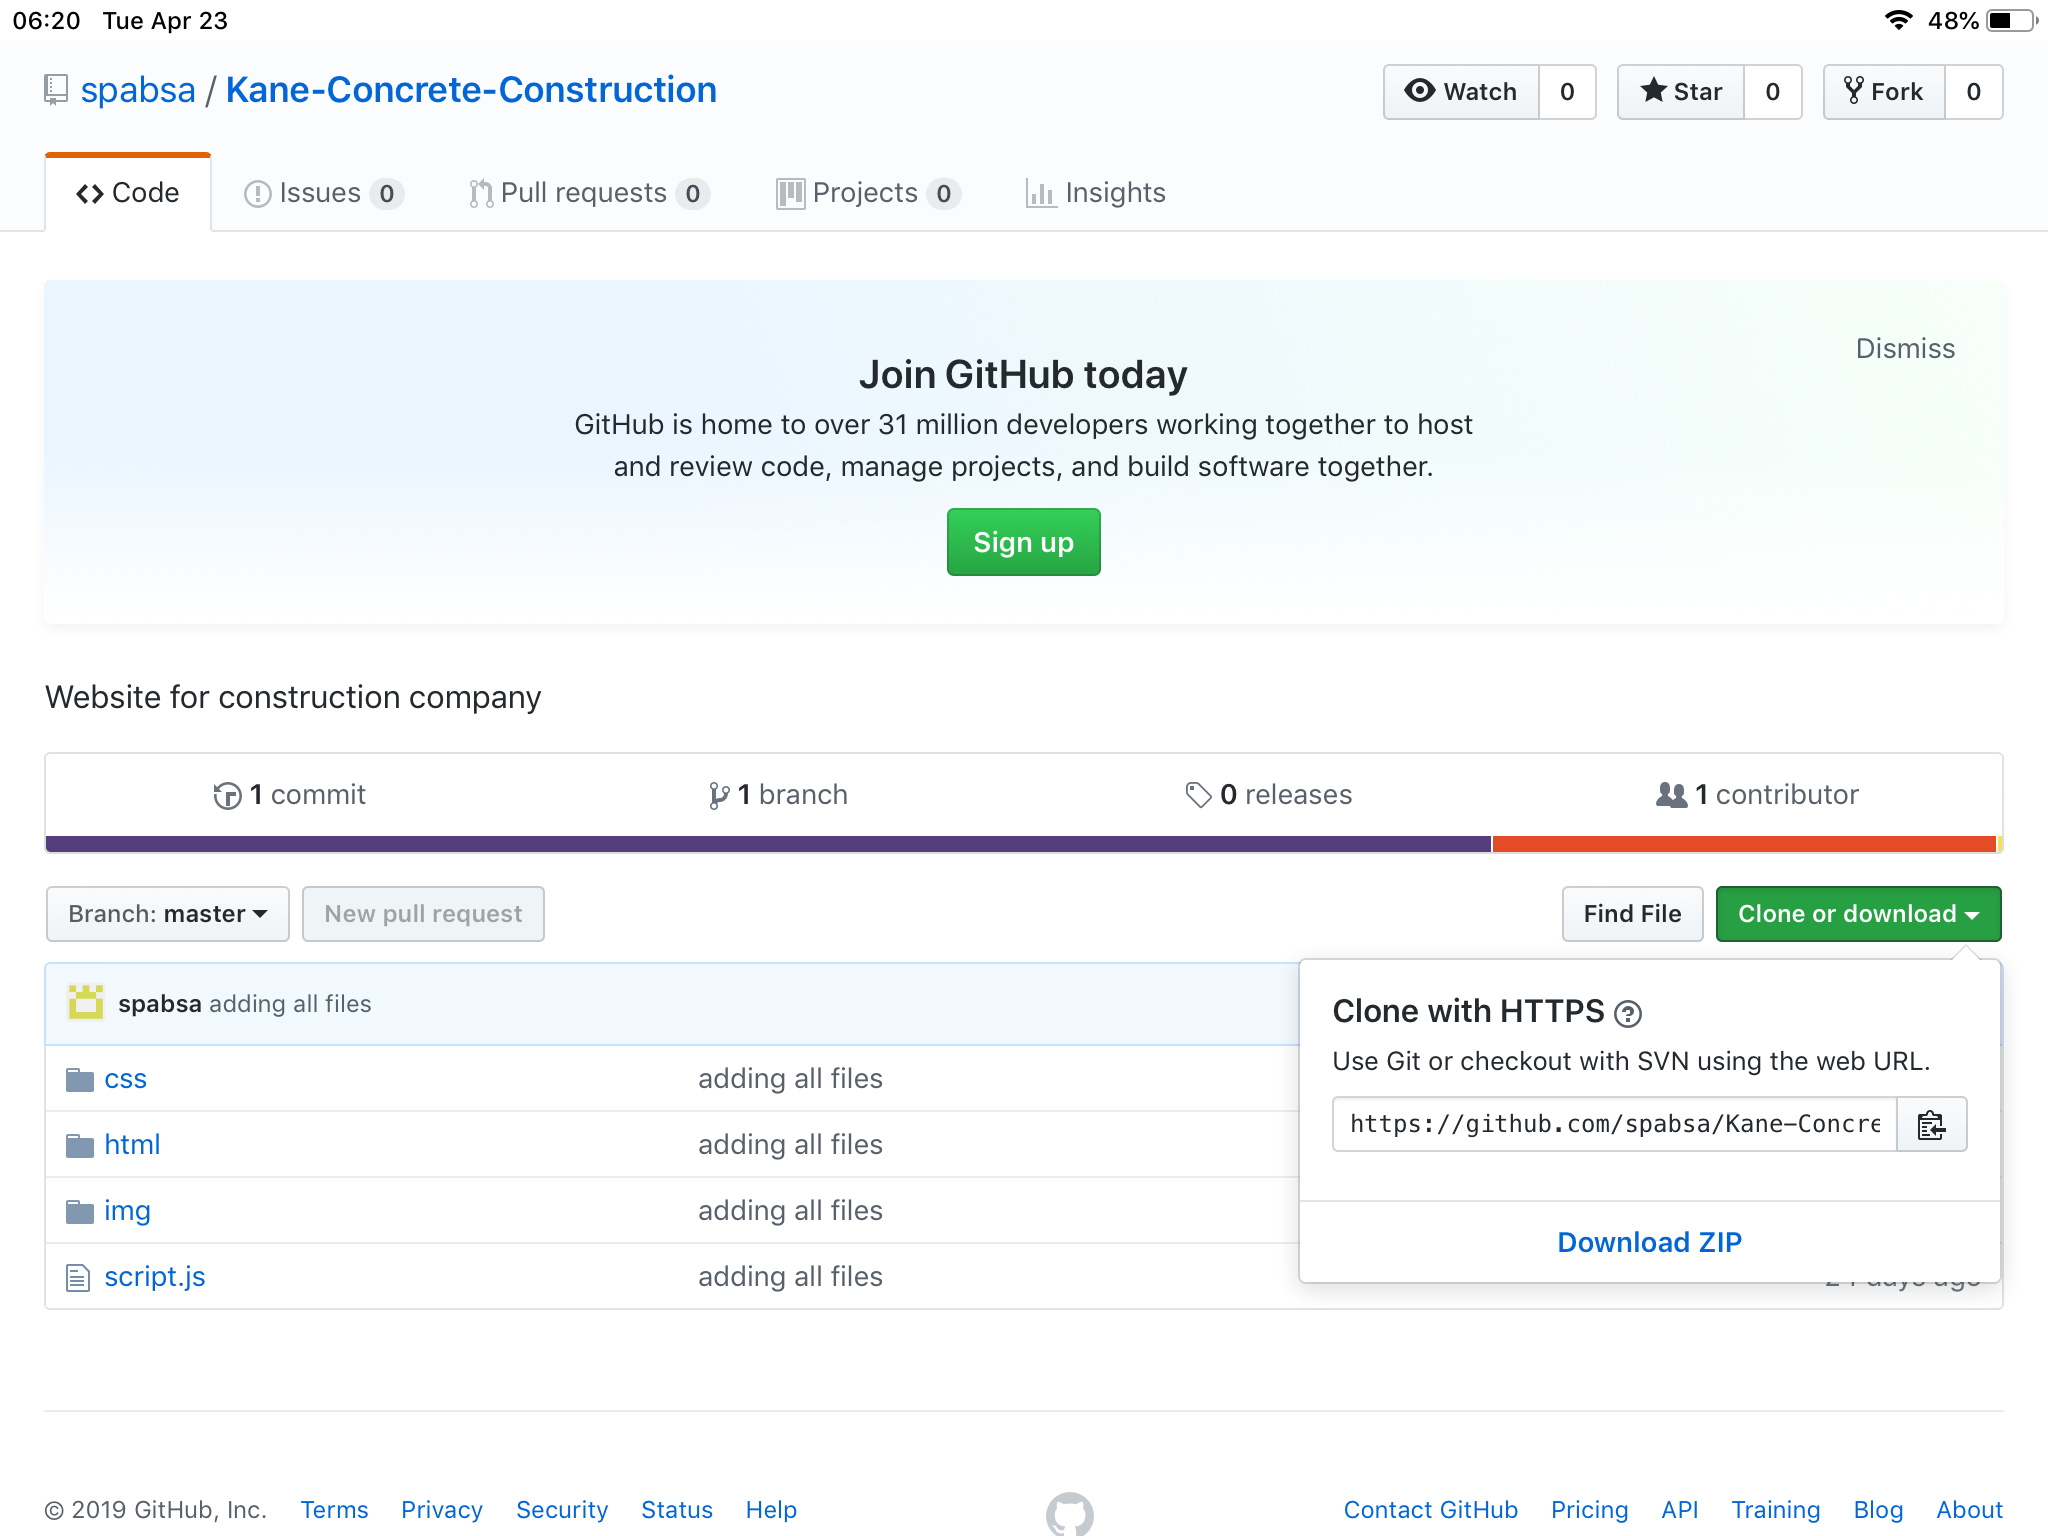The height and width of the screenshot is (1536, 2048).
Task: Fork the repository
Action: tap(1885, 92)
